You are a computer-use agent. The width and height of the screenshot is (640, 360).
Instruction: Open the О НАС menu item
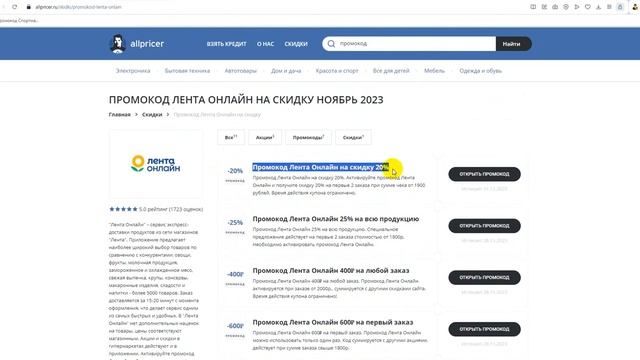click(265, 44)
